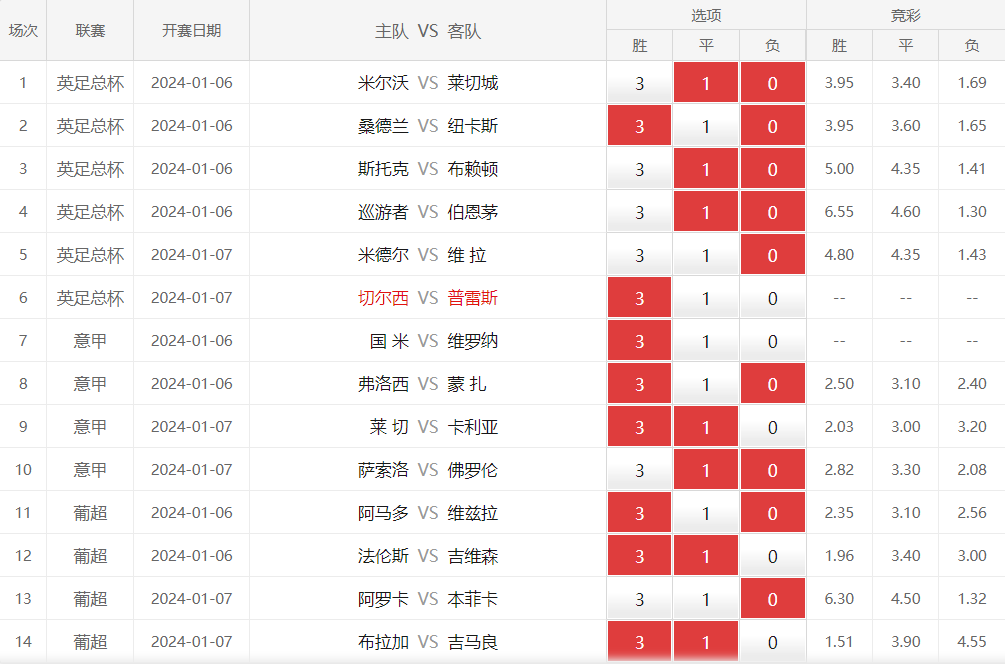This screenshot has width=1005, height=666.
Task: Click the 竞彩 header
Action: [x=906, y=15]
